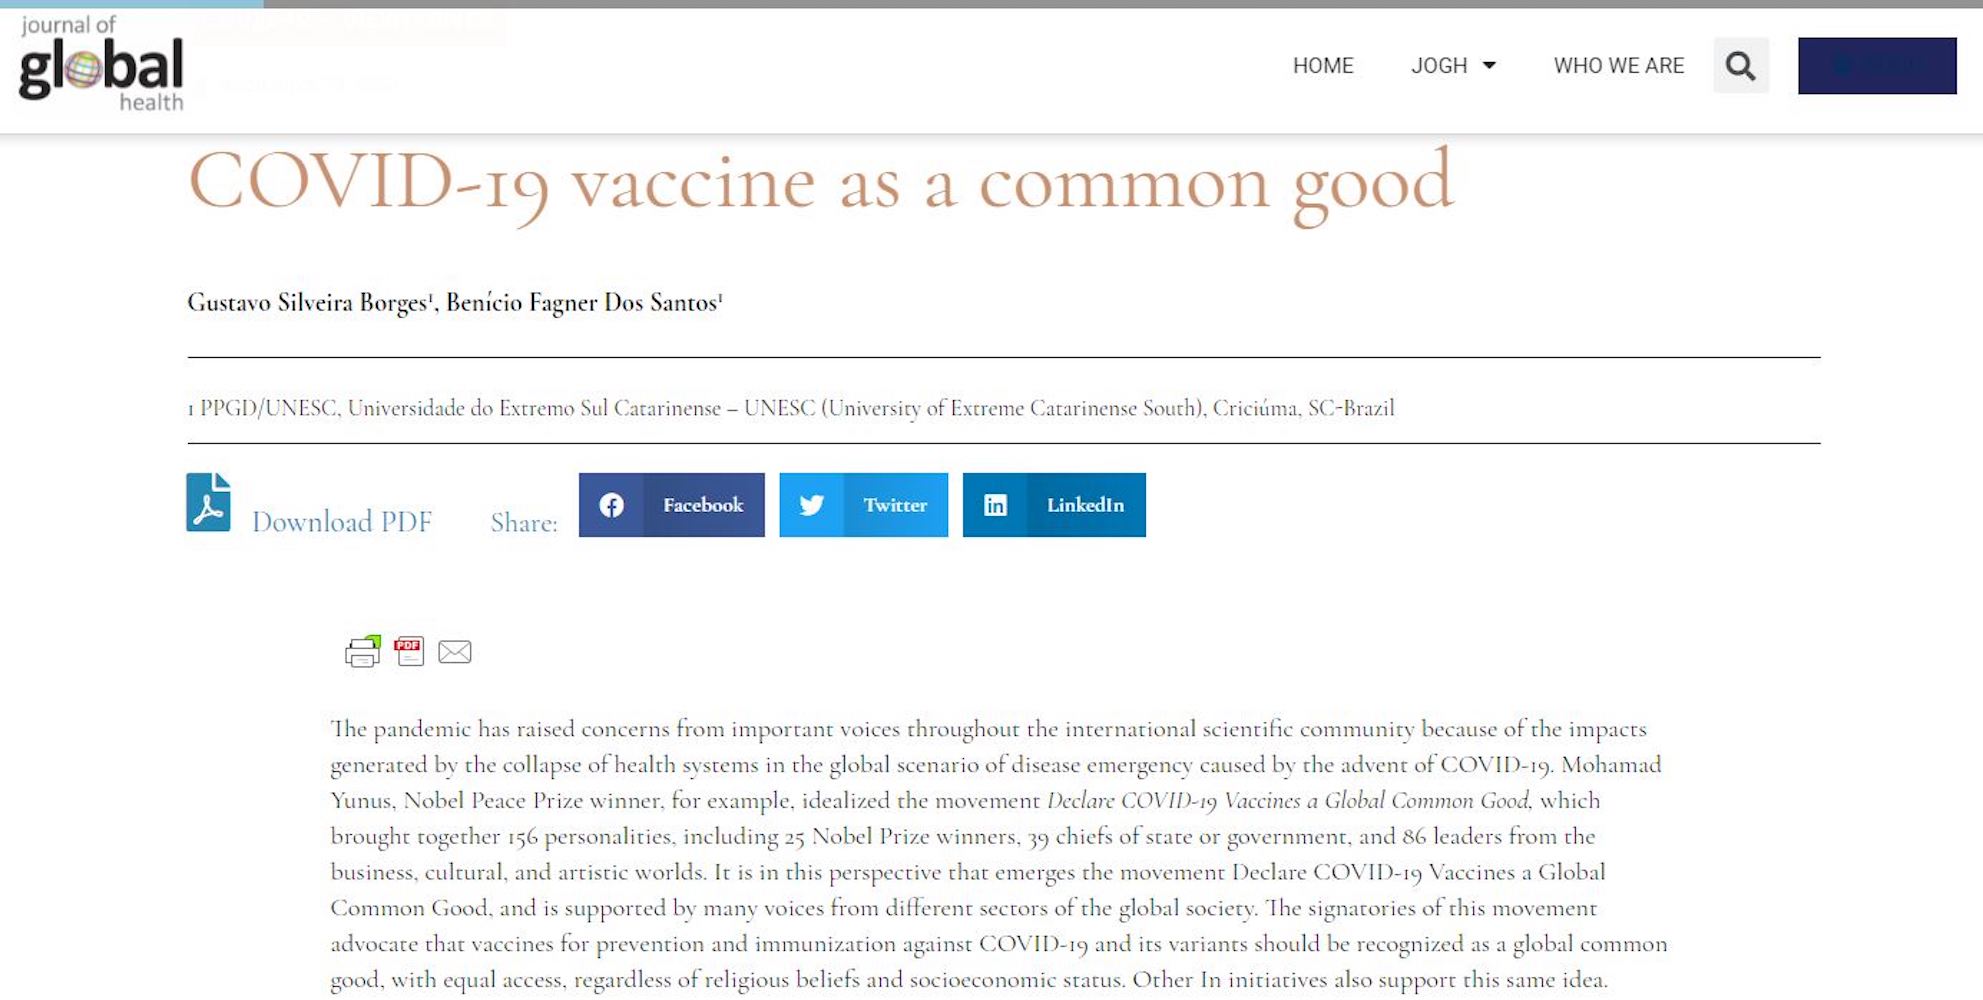This screenshot has width=1983, height=1000.
Task: Email the article via the envelope icon
Action: click(455, 652)
